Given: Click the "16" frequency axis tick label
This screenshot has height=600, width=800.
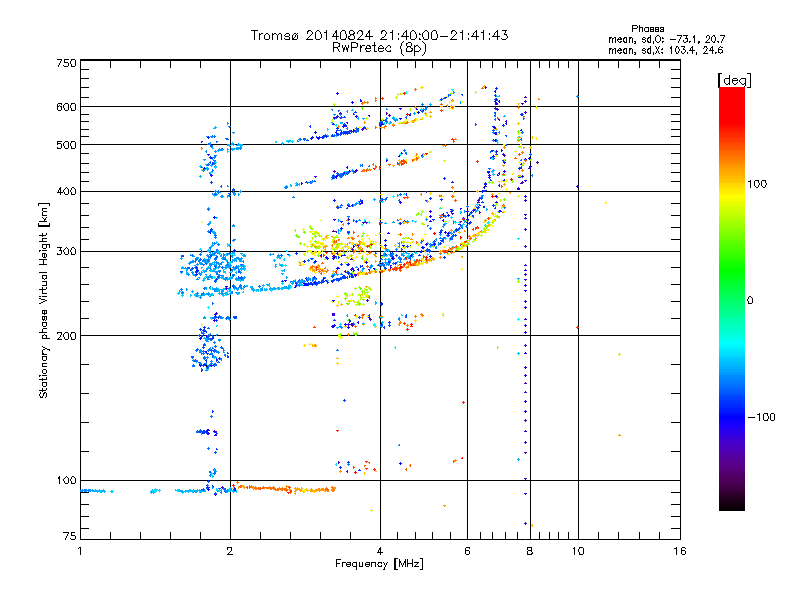Looking at the screenshot, I should click(680, 551).
